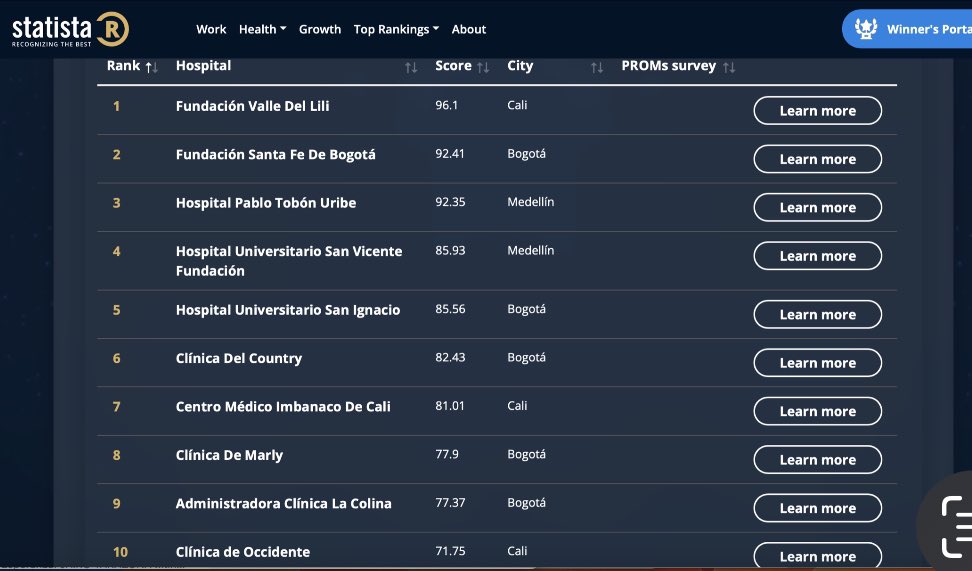Expand the Top Rankings dropdown

click(x=396, y=29)
